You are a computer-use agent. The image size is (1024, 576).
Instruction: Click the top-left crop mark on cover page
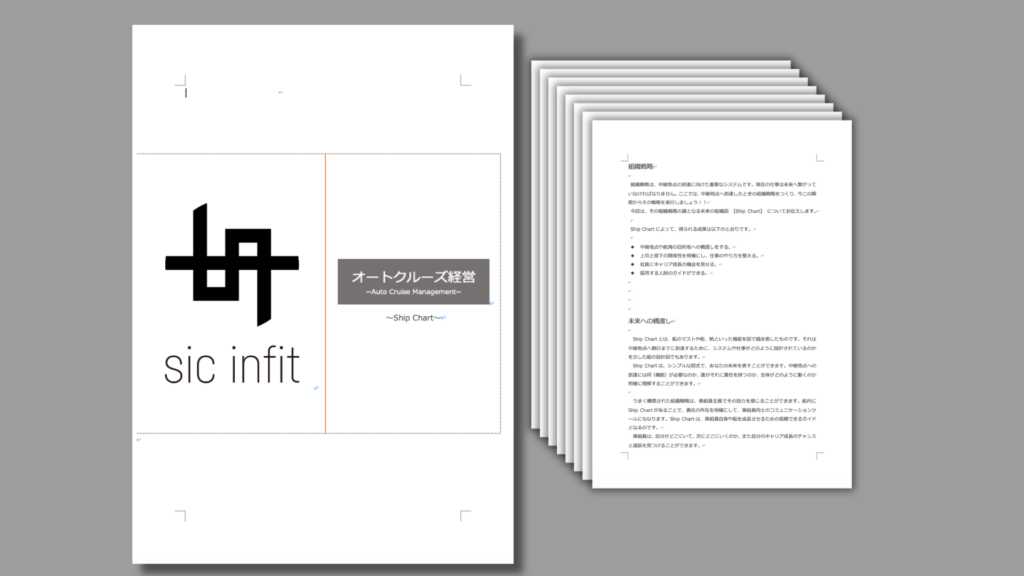coord(181,81)
